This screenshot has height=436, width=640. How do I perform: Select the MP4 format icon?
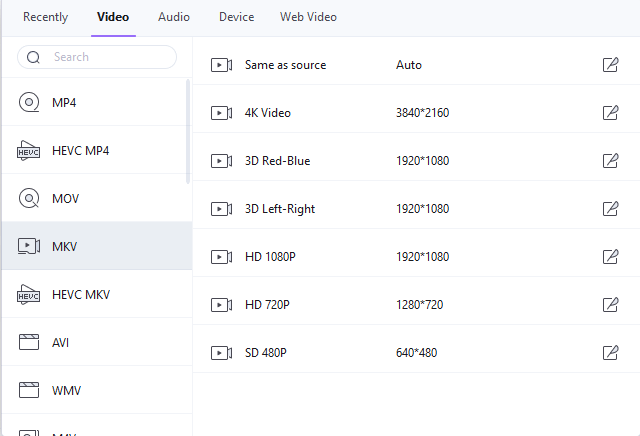(29, 102)
